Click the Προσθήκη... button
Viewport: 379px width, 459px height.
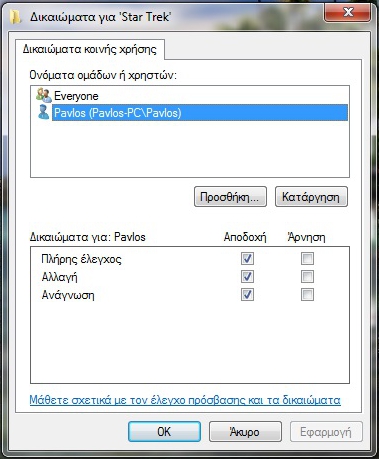[230, 197]
